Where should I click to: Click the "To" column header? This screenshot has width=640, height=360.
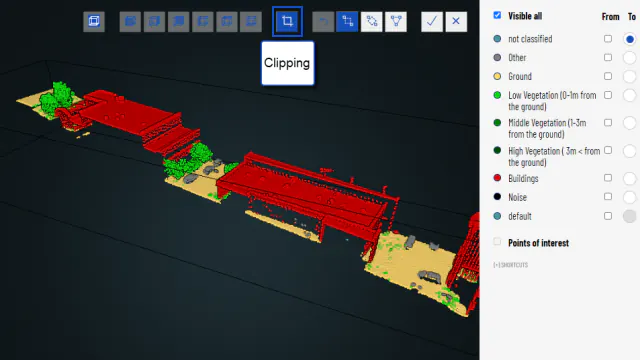coord(631,17)
